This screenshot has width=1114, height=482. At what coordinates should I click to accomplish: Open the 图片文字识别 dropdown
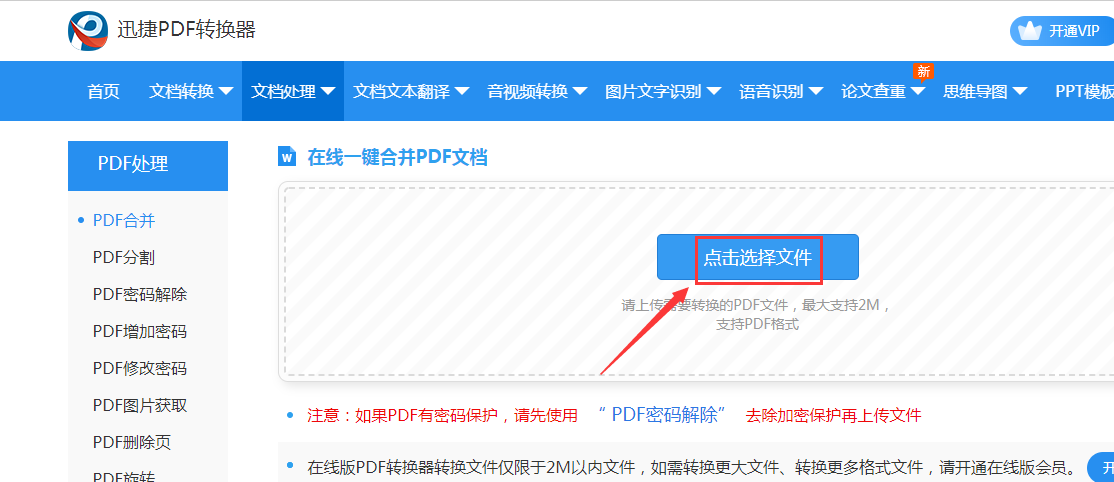point(663,92)
